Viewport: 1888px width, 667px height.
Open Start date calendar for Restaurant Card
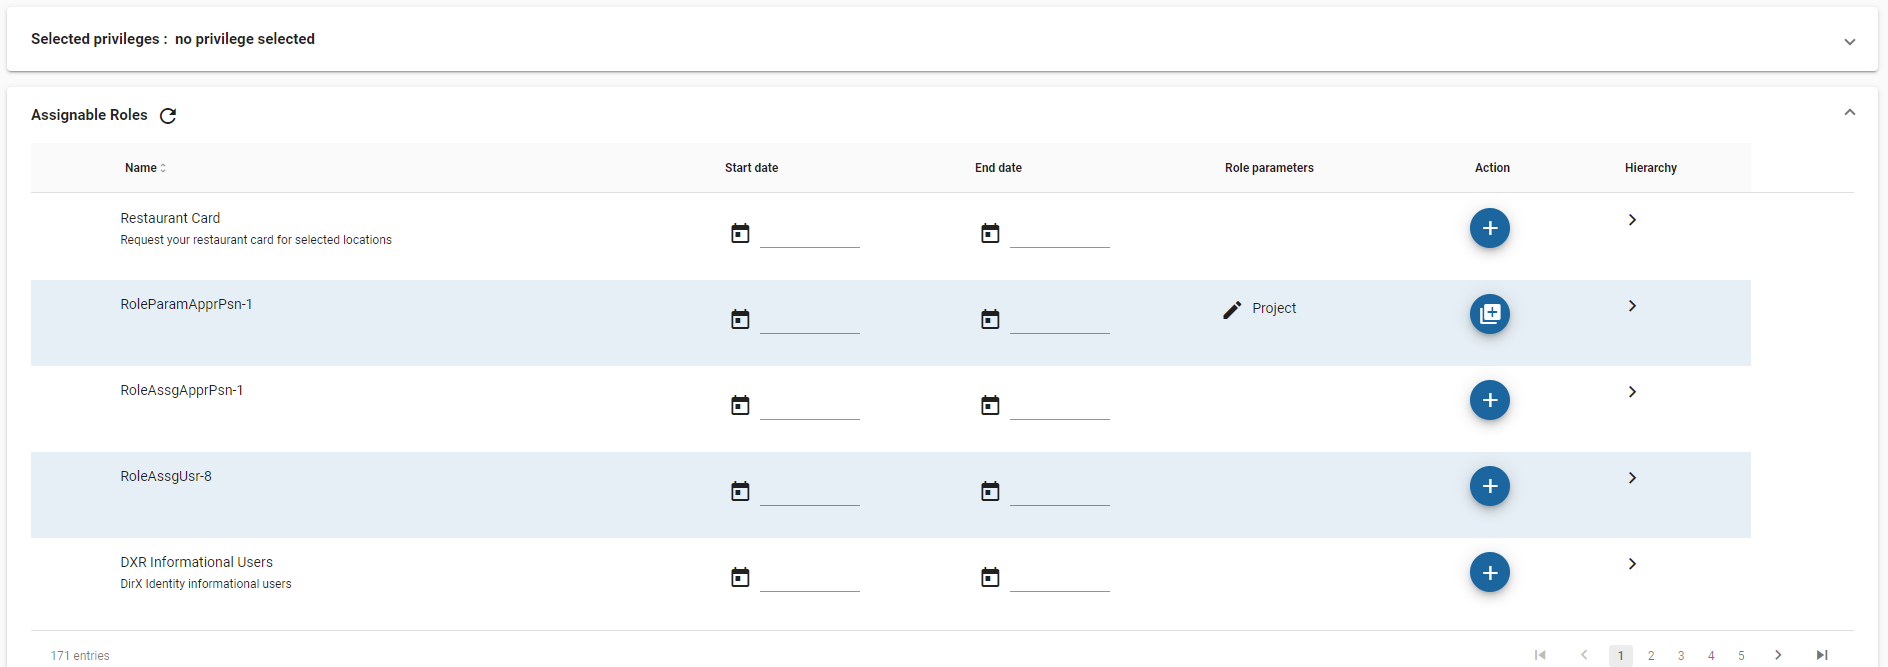tap(740, 233)
